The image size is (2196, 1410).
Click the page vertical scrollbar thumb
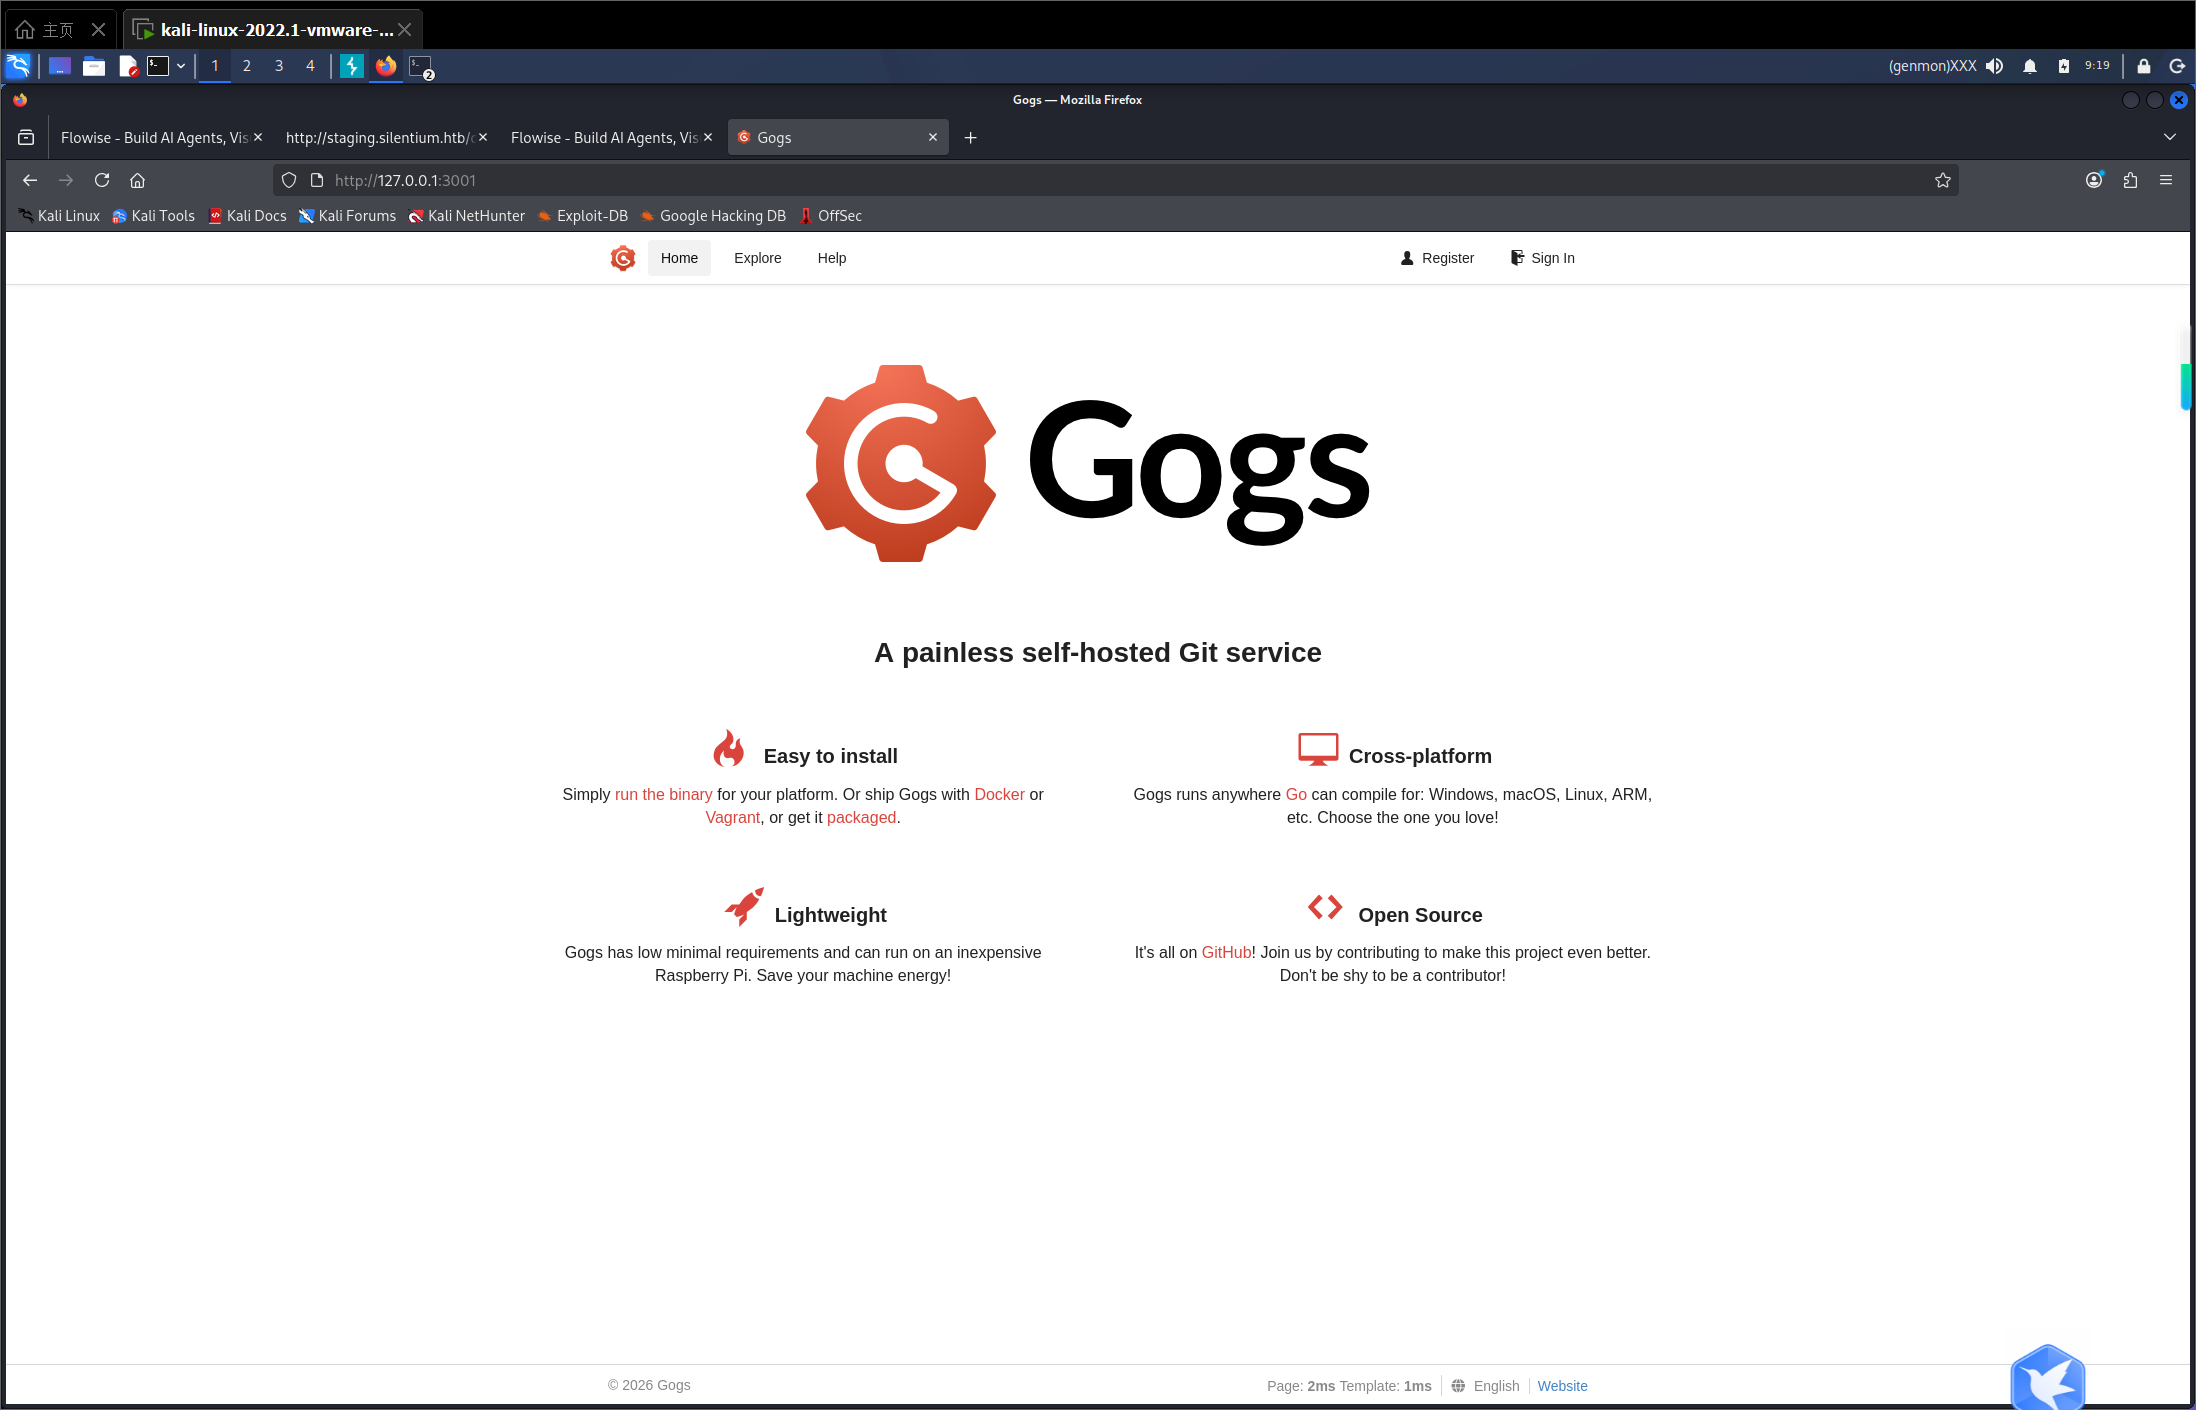pyautogui.click(x=2185, y=386)
